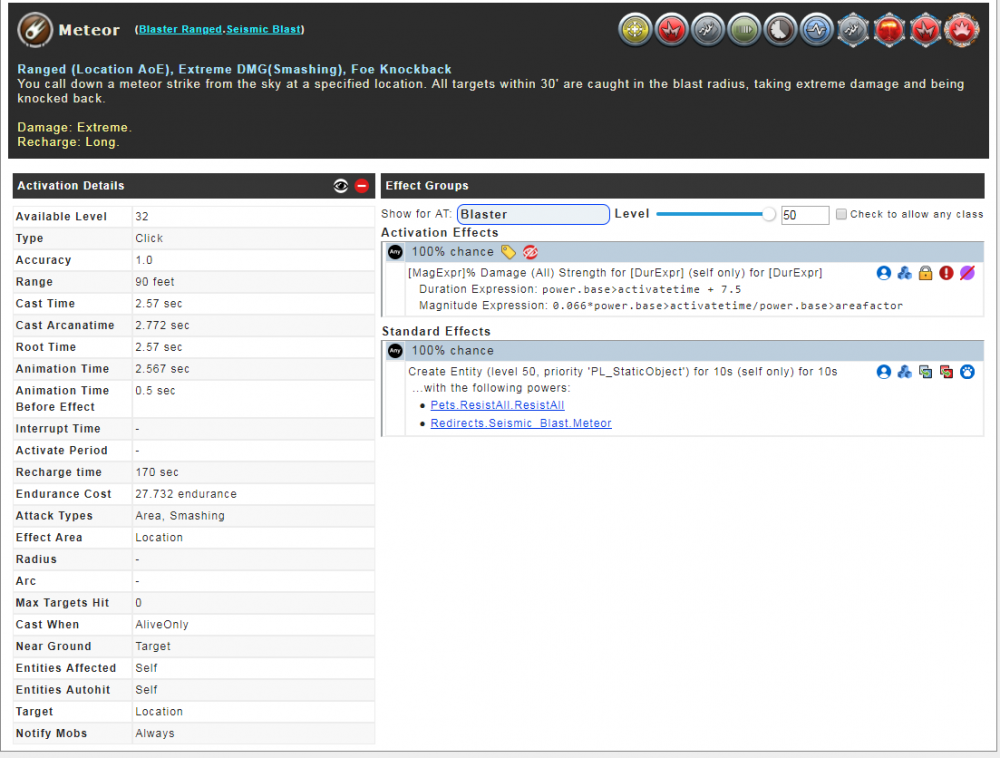The image size is (1000, 758).
Task: Click the red mushroom cloud set icon
Action: [x=889, y=30]
